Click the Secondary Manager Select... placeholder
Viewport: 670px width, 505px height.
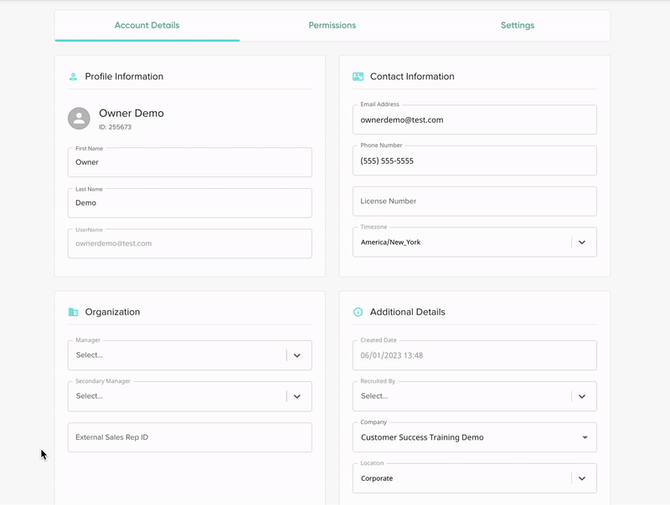[89, 396]
